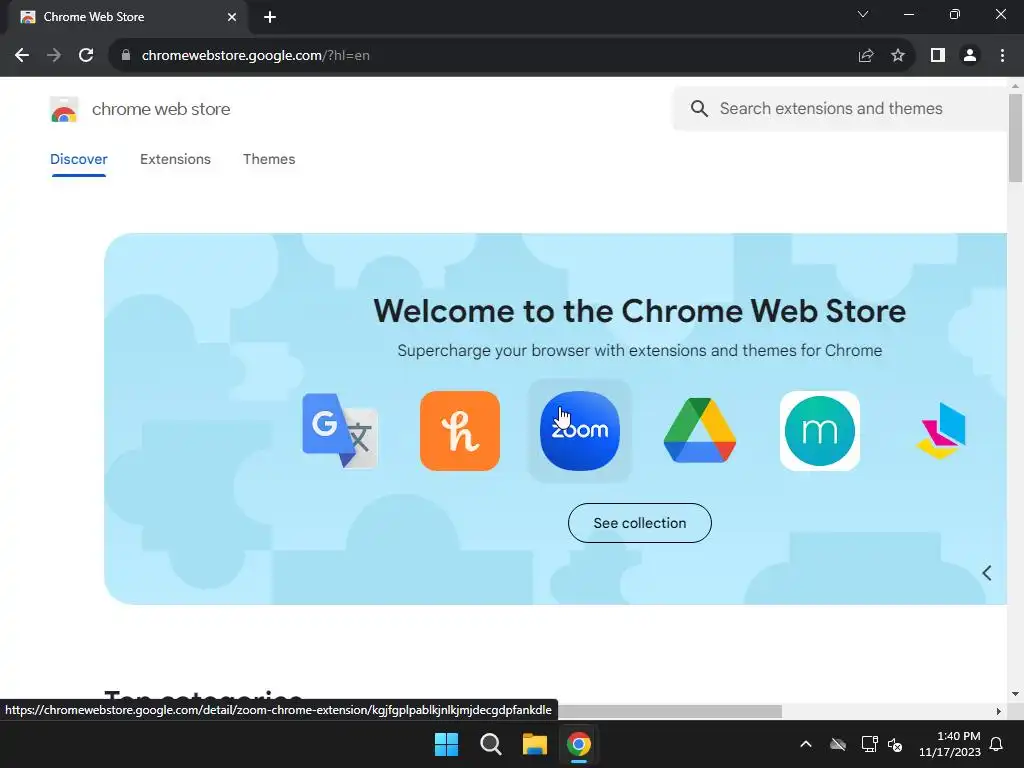Open the Chrome profile avatar
This screenshot has height=768, width=1024.
point(970,56)
